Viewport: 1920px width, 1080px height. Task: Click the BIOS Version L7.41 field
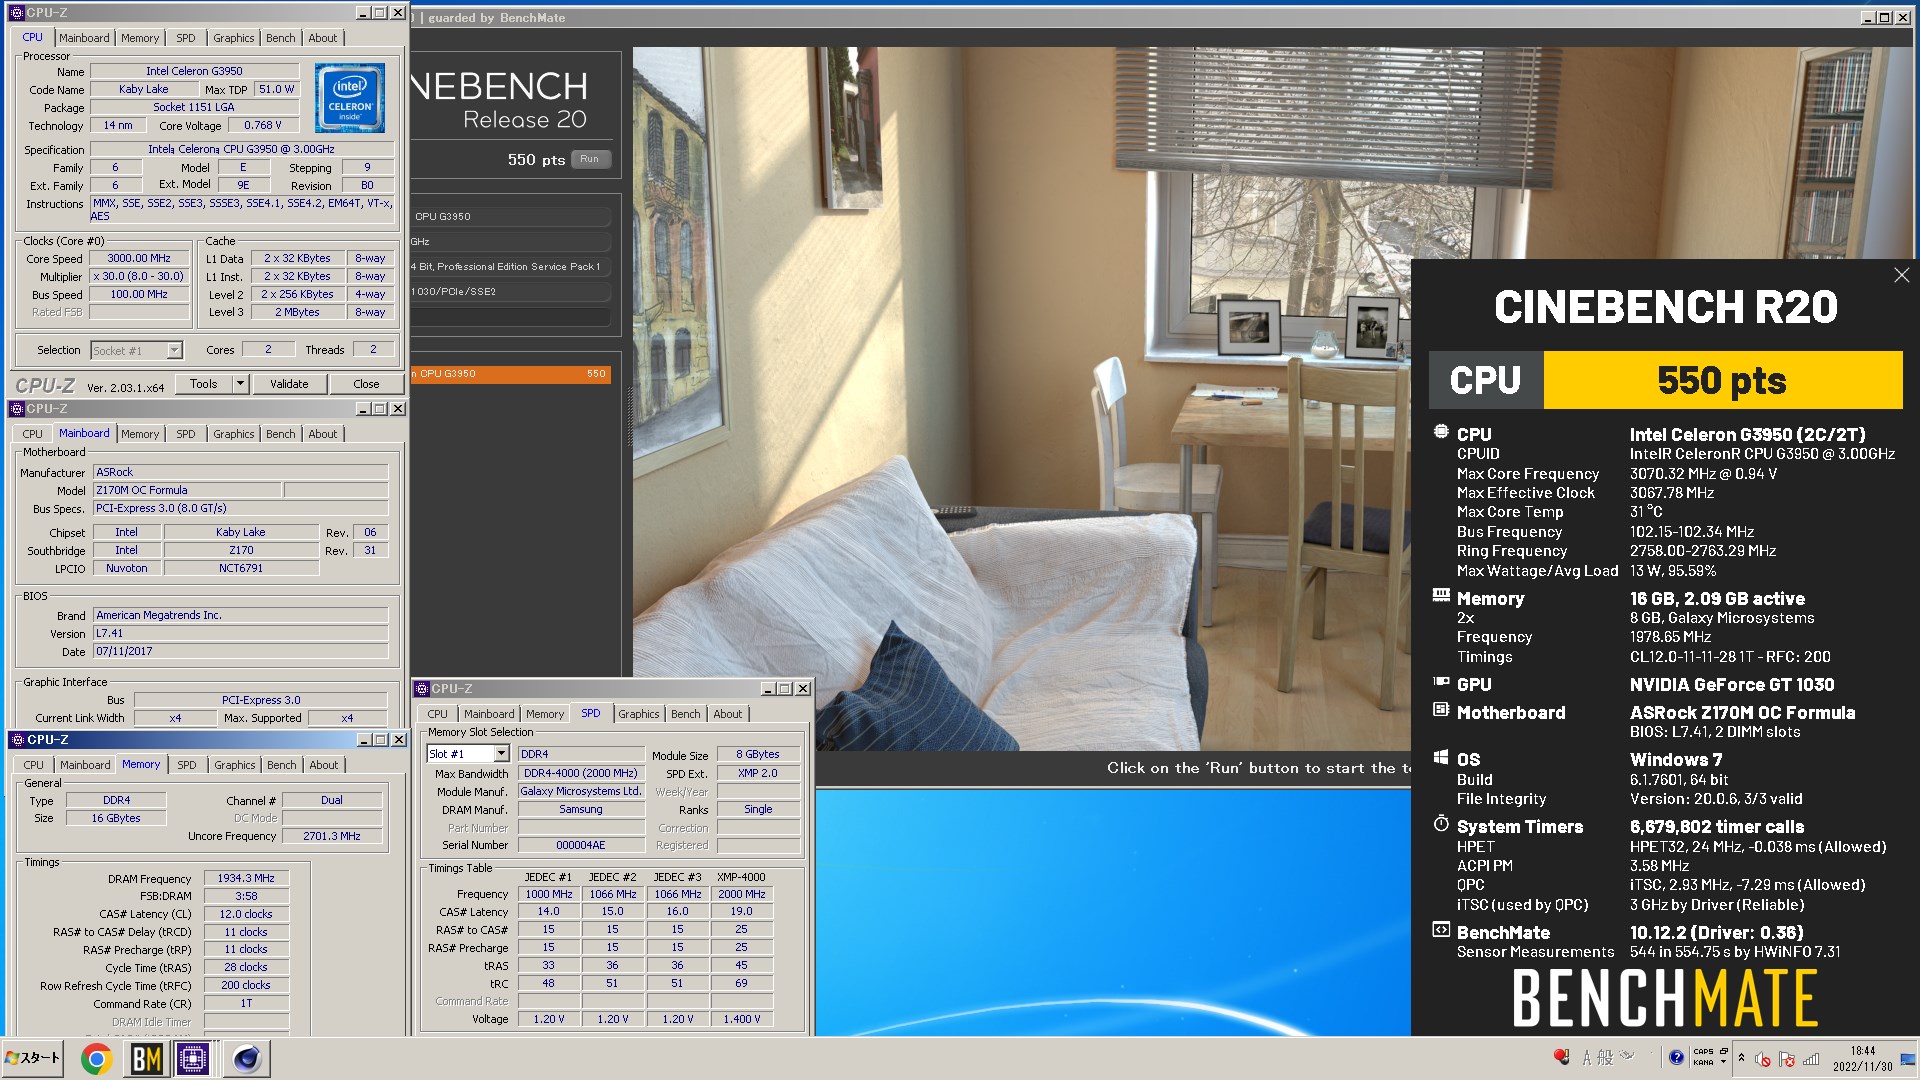pyautogui.click(x=240, y=633)
